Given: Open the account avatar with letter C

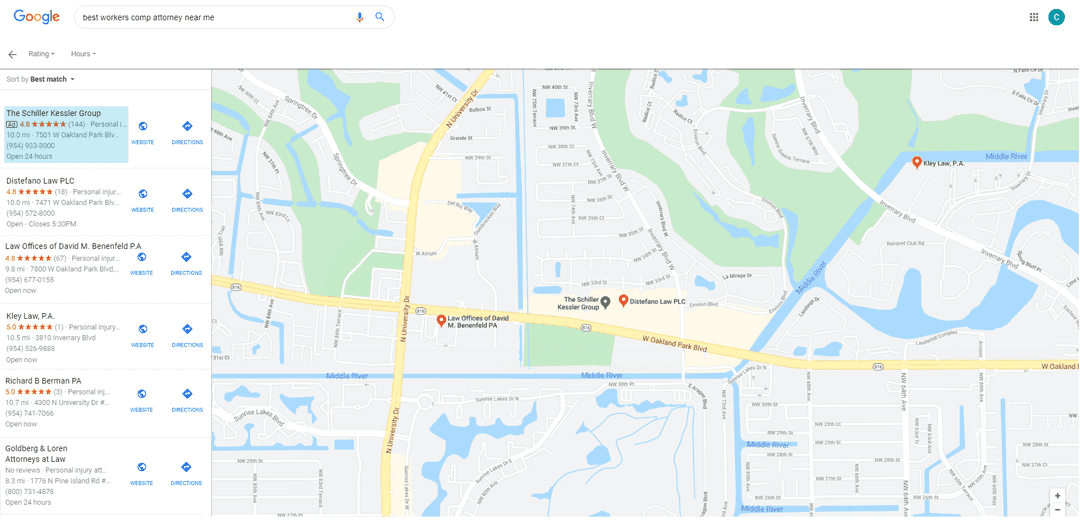Looking at the screenshot, I should click(x=1056, y=17).
